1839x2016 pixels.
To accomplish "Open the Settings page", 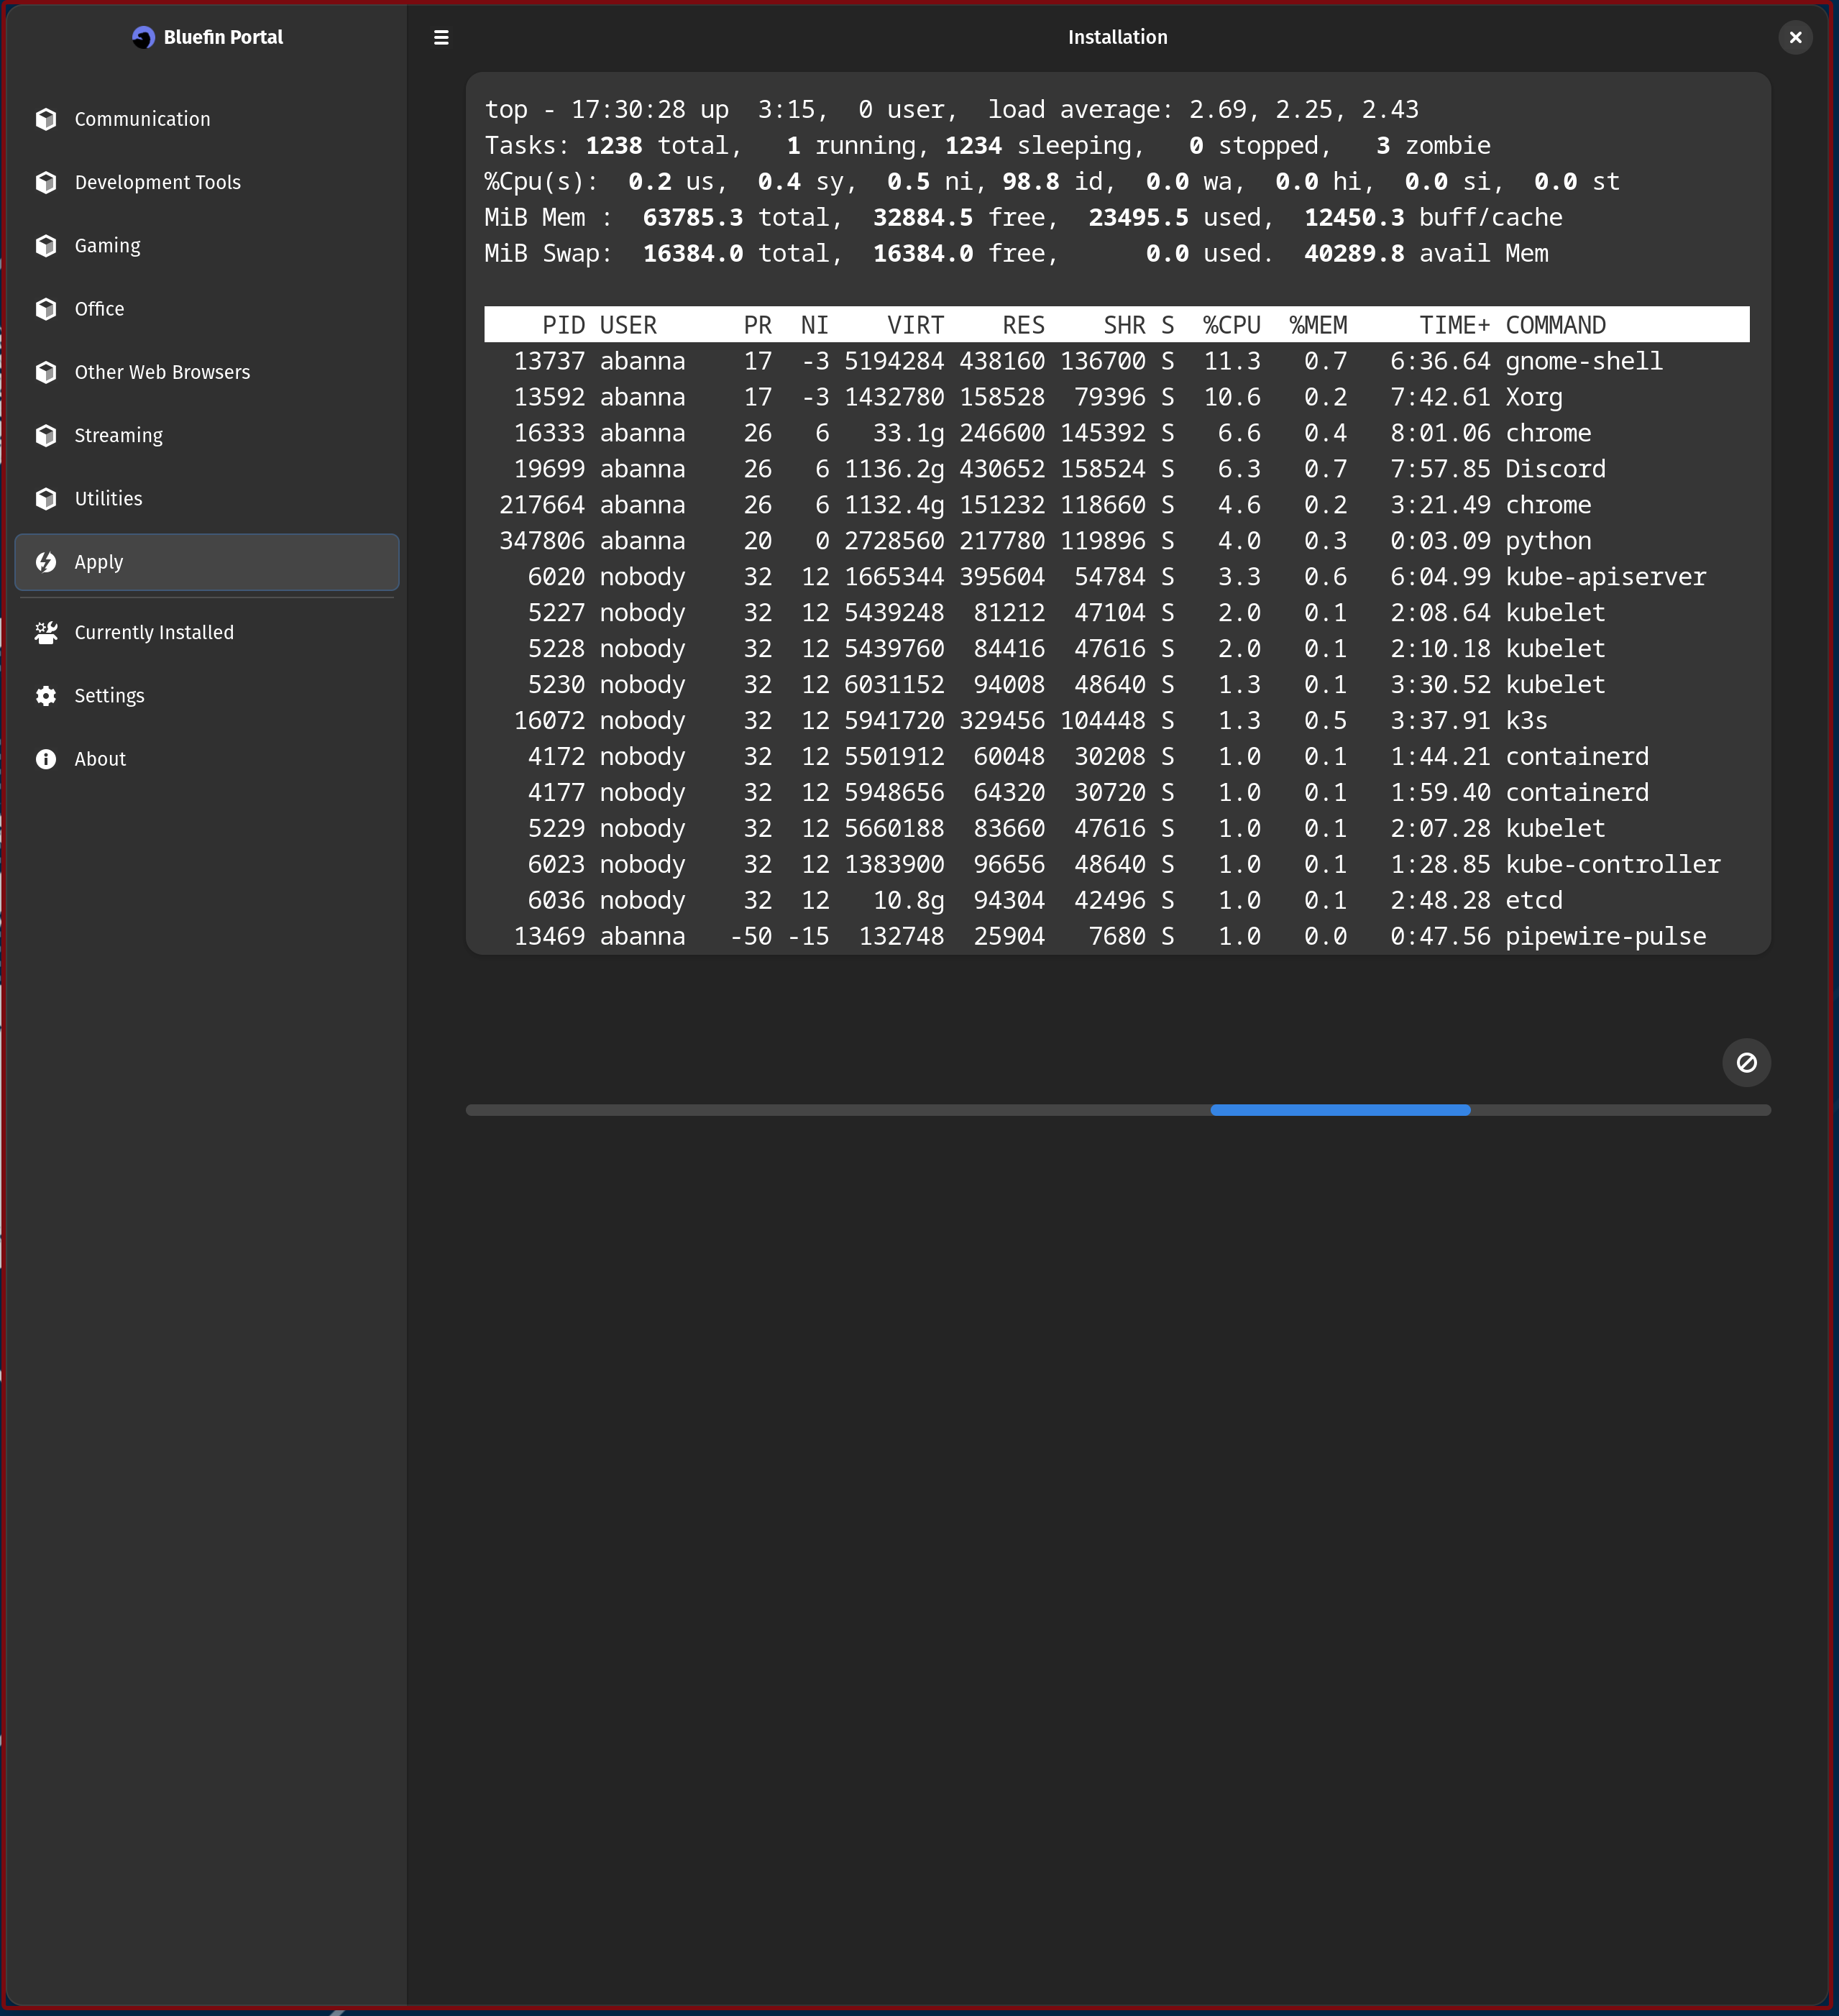I will [109, 696].
